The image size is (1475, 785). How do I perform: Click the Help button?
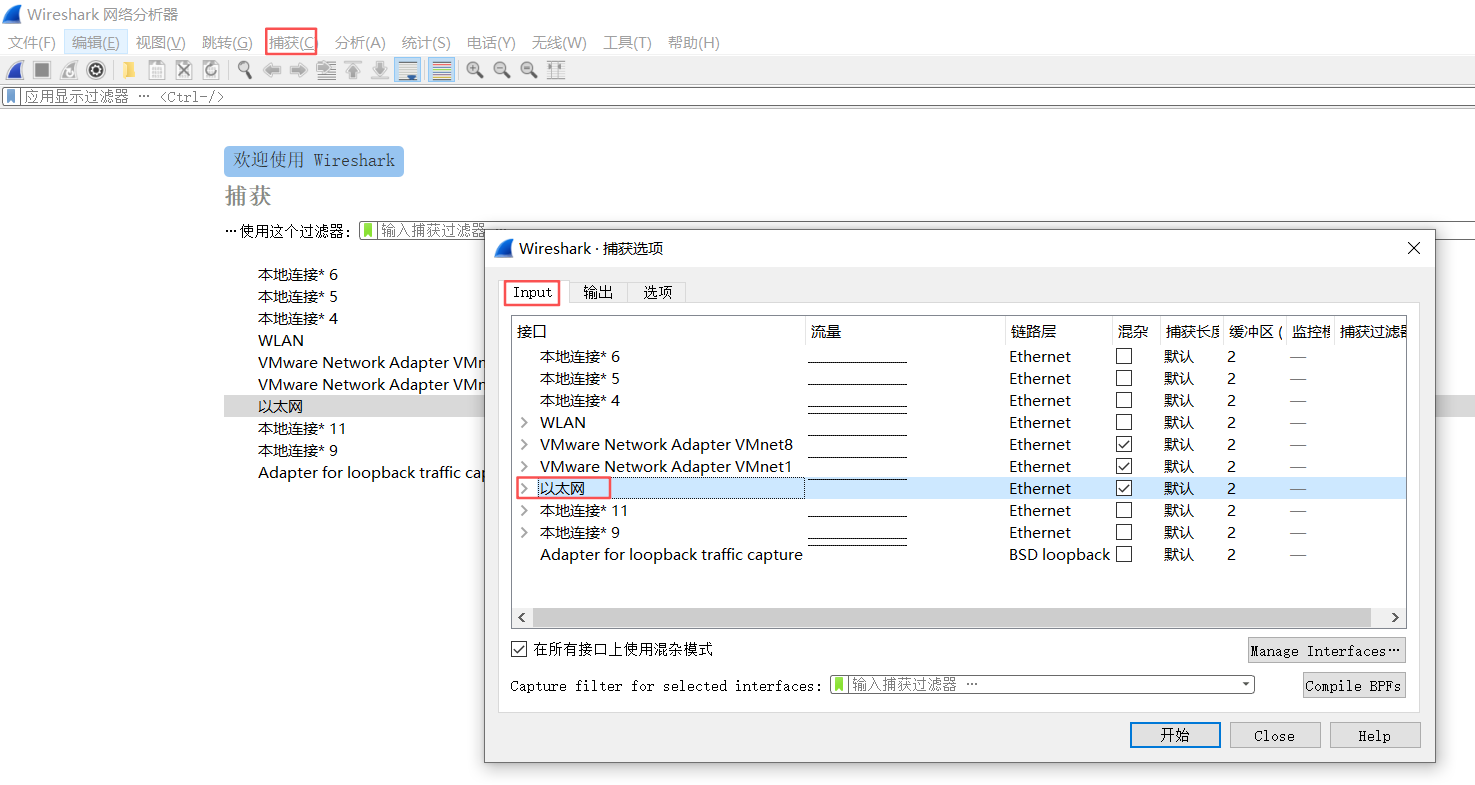1374,735
